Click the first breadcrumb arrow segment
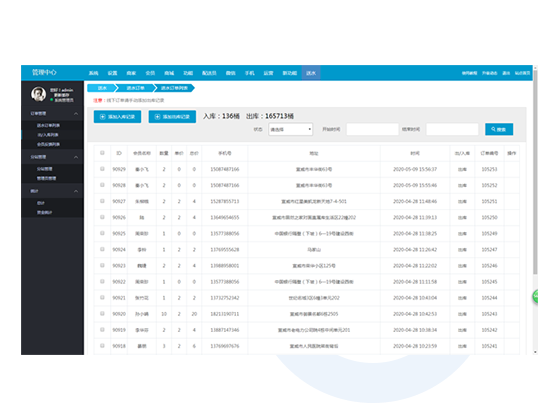 tap(102, 88)
